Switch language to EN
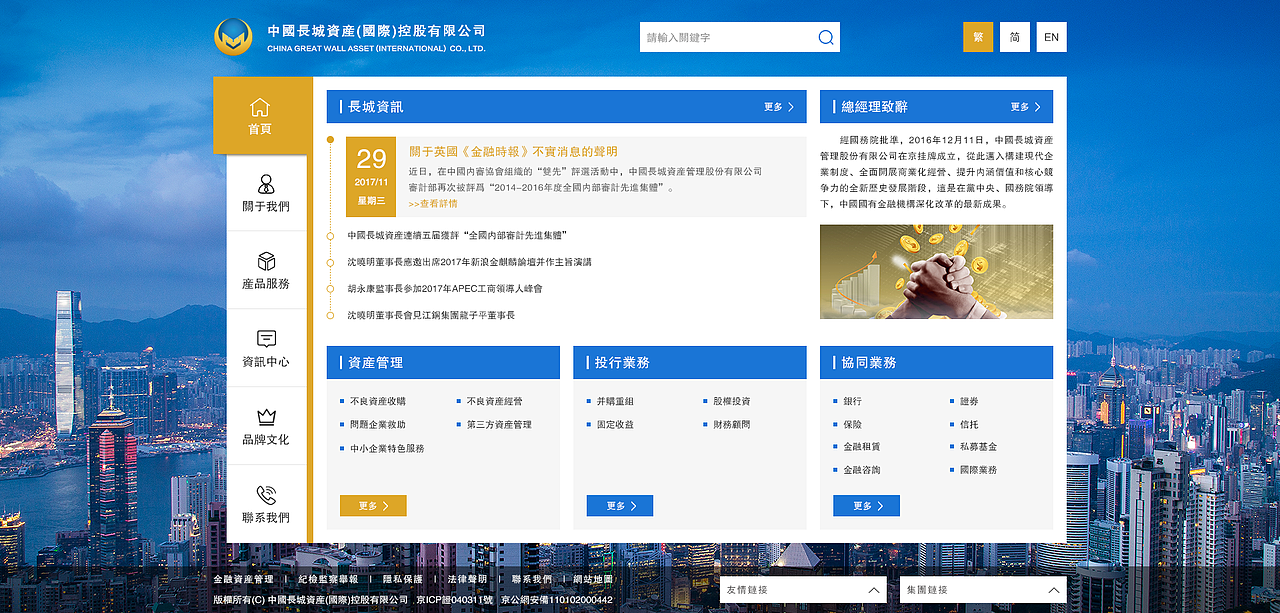 [1051, 37]
